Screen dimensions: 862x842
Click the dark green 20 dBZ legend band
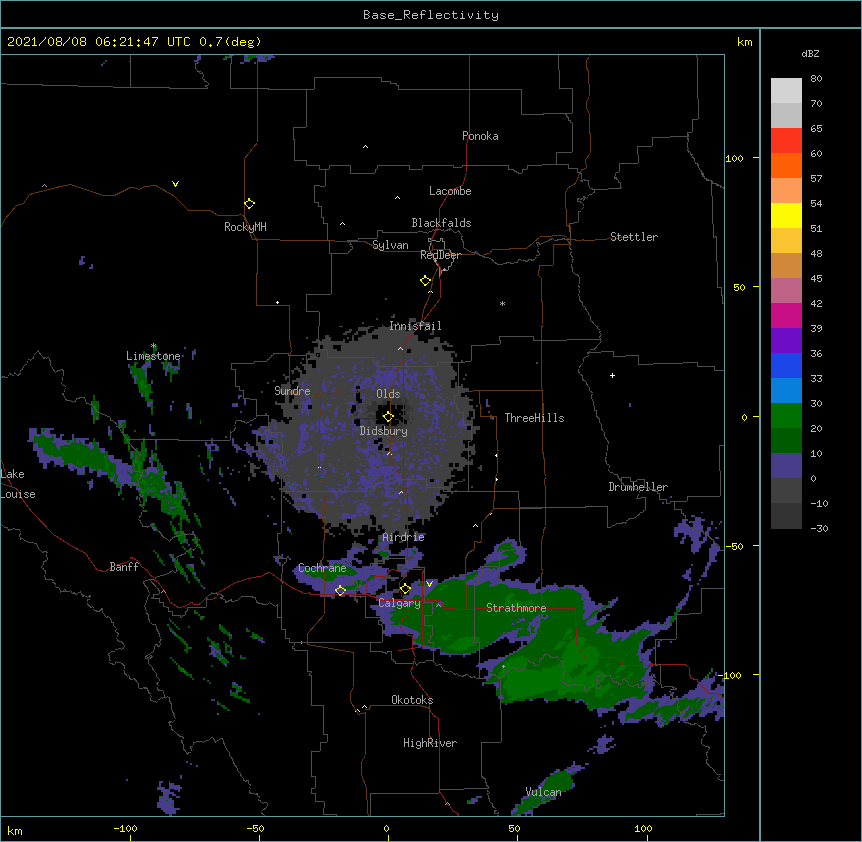tap(786, 440)
